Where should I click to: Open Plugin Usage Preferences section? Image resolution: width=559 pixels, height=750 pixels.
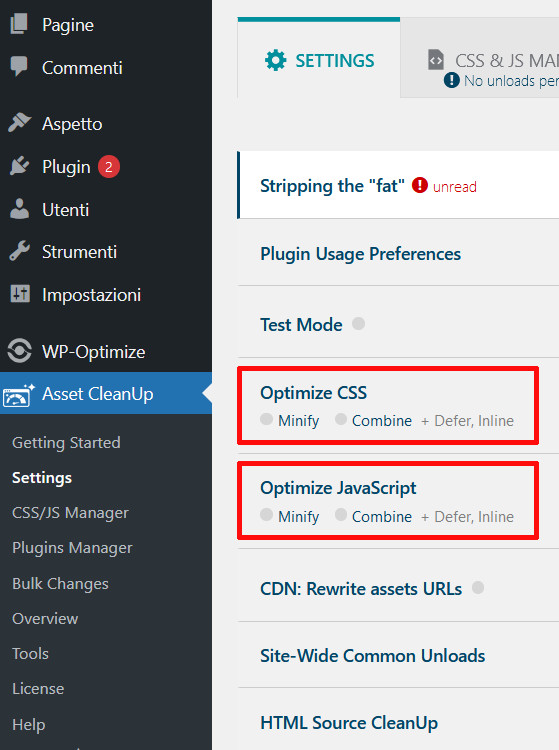(x=398, y=254)
